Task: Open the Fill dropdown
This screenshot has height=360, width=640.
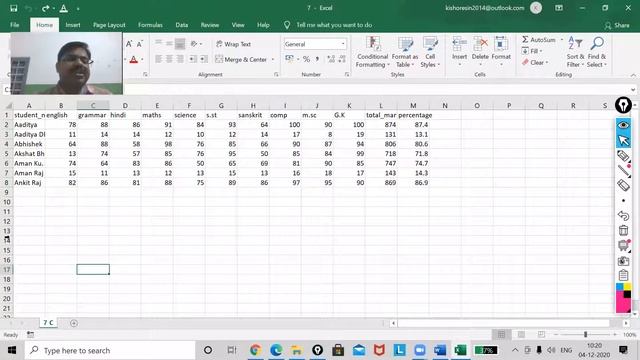Action: point(532,51)
